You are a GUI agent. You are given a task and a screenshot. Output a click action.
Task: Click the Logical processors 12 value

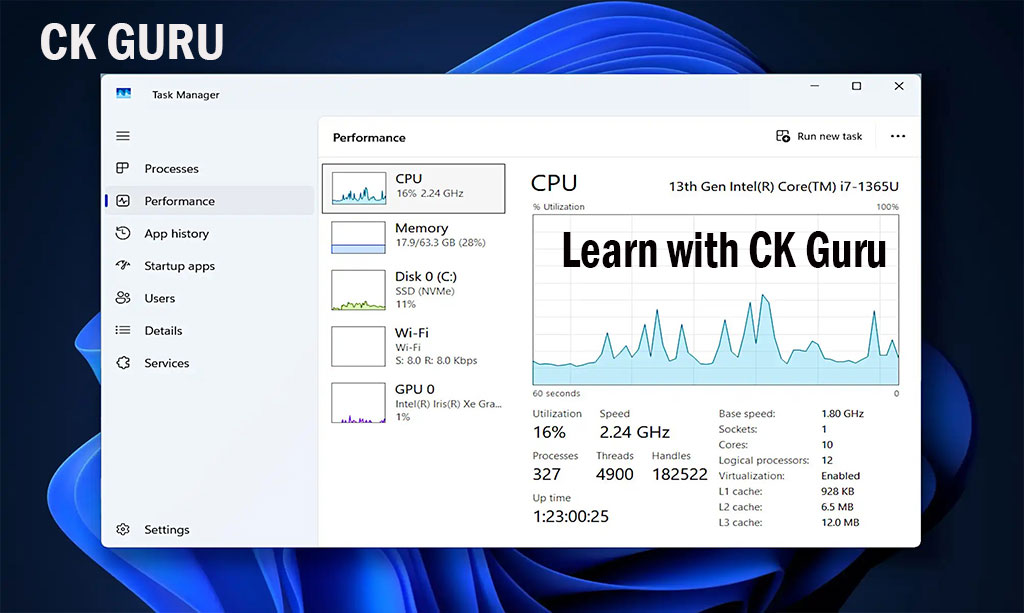pos(827,460)
